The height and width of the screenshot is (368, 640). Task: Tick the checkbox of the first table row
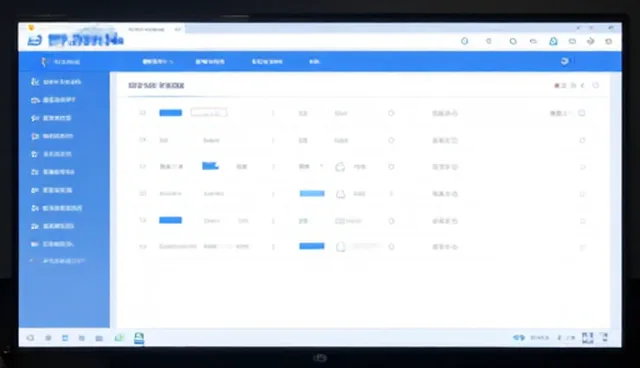[142, 113]
